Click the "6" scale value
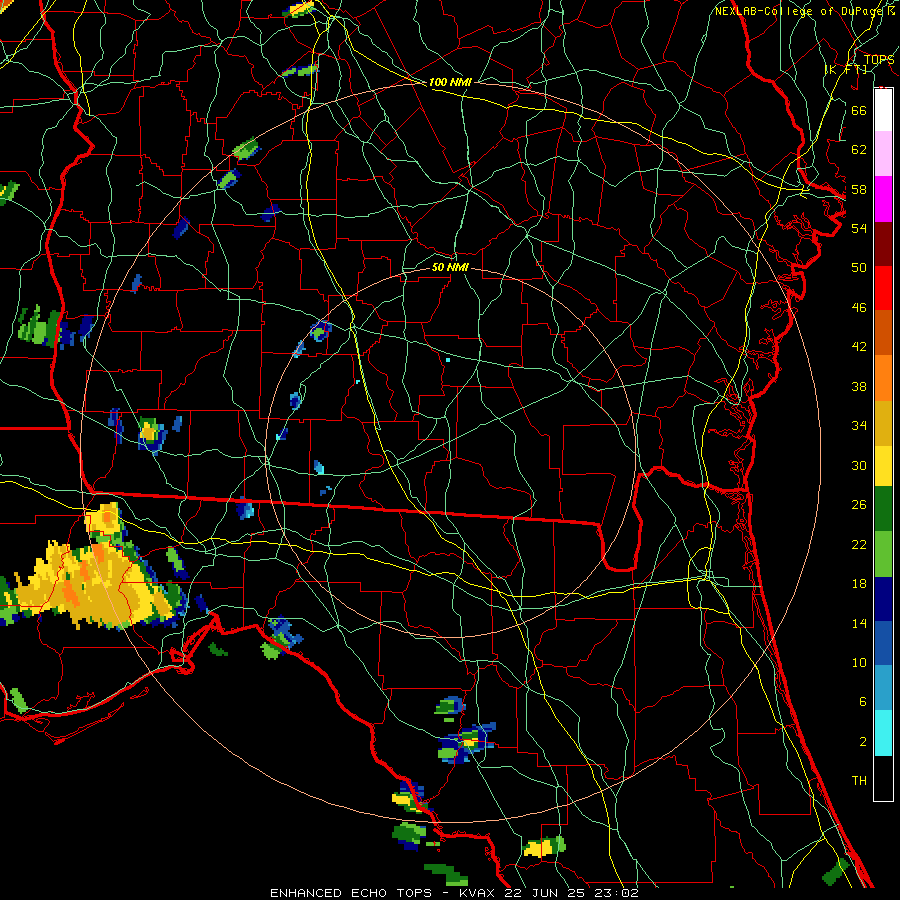 (x=862, y=701)
